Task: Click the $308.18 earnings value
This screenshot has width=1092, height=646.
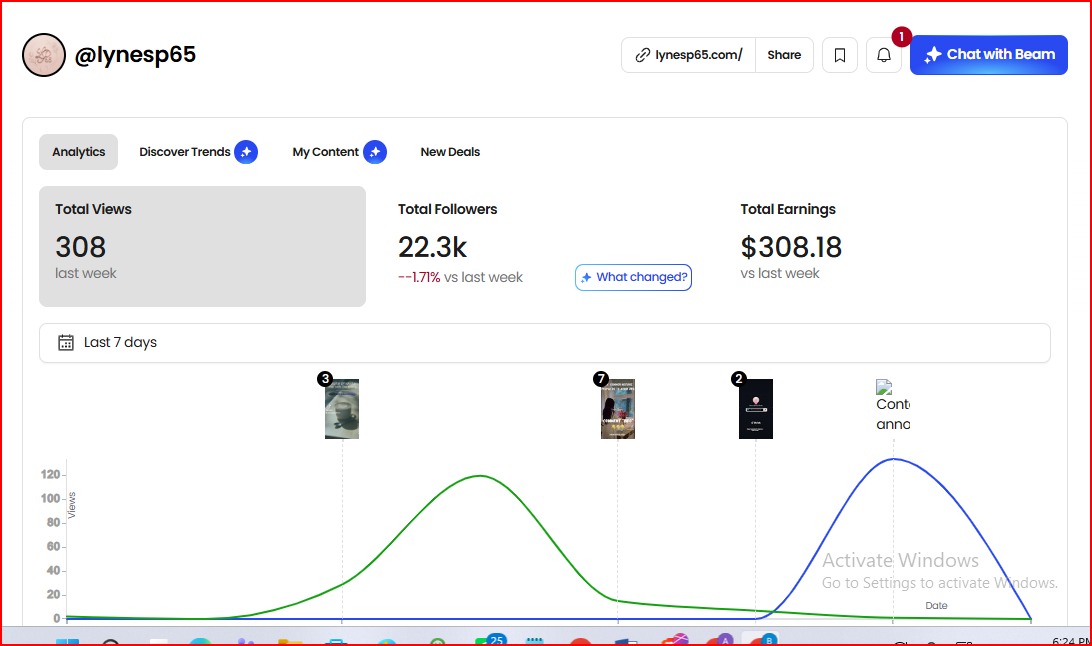Action: coord(791,247)
